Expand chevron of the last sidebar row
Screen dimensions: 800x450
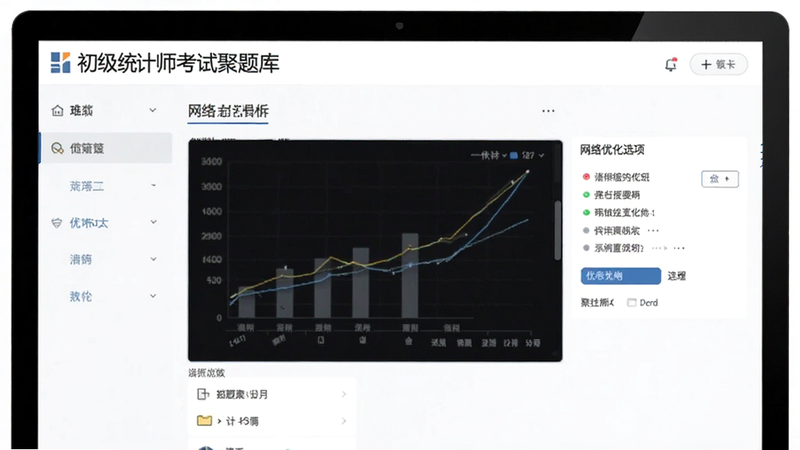coord(153,296)
